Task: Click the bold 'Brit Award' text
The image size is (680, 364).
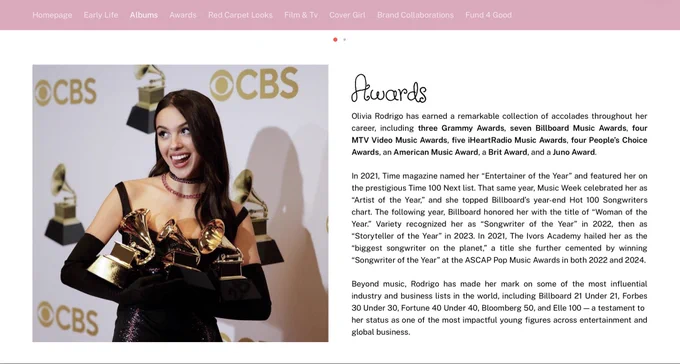Action: (x=508, y=152)
